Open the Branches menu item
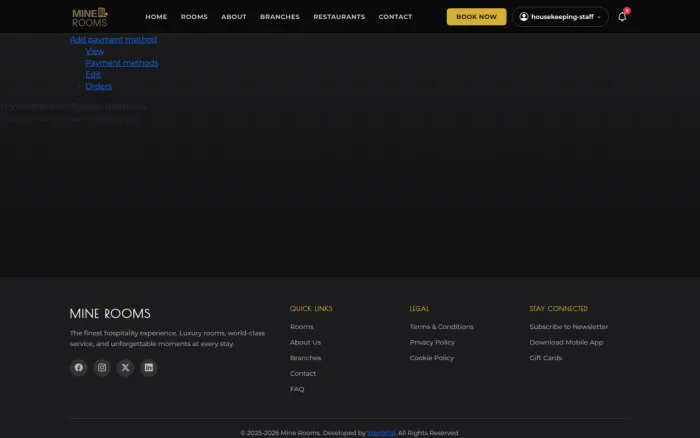Viewport: 700px width, 438px height. pos(280,17)
